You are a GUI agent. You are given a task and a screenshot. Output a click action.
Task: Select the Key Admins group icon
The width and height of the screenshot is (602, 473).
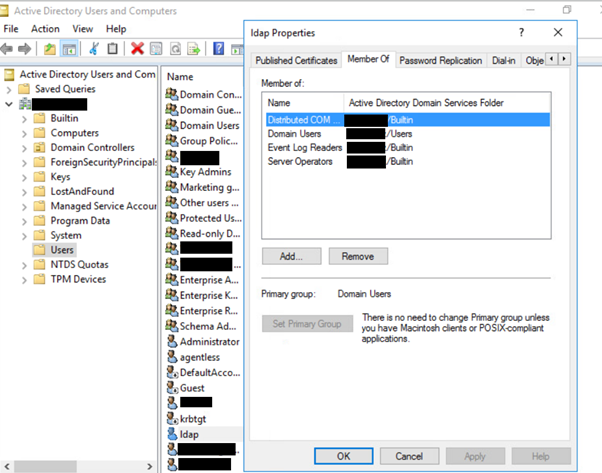pos(172,171)
